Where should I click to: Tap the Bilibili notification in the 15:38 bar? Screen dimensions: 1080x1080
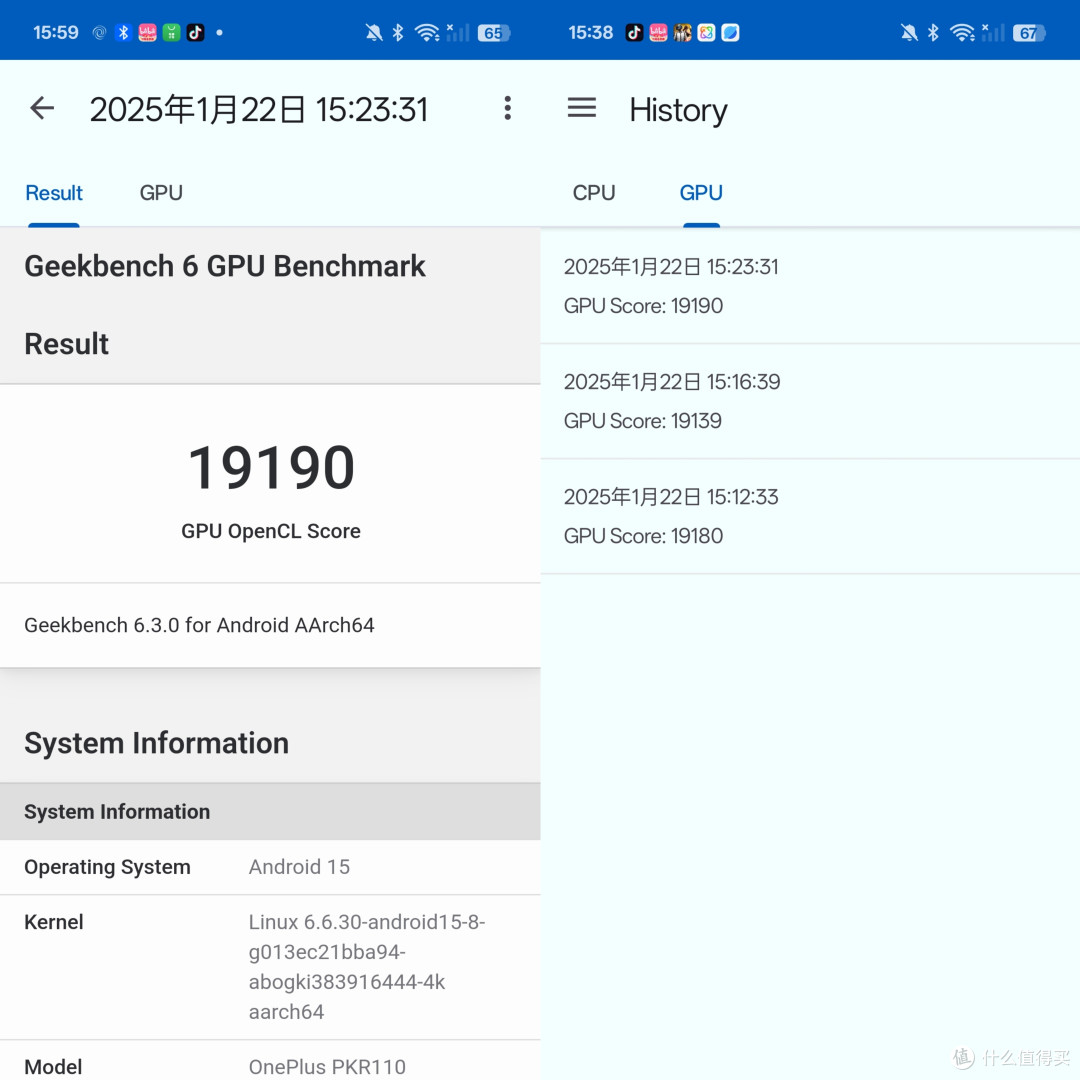[658, 32]
